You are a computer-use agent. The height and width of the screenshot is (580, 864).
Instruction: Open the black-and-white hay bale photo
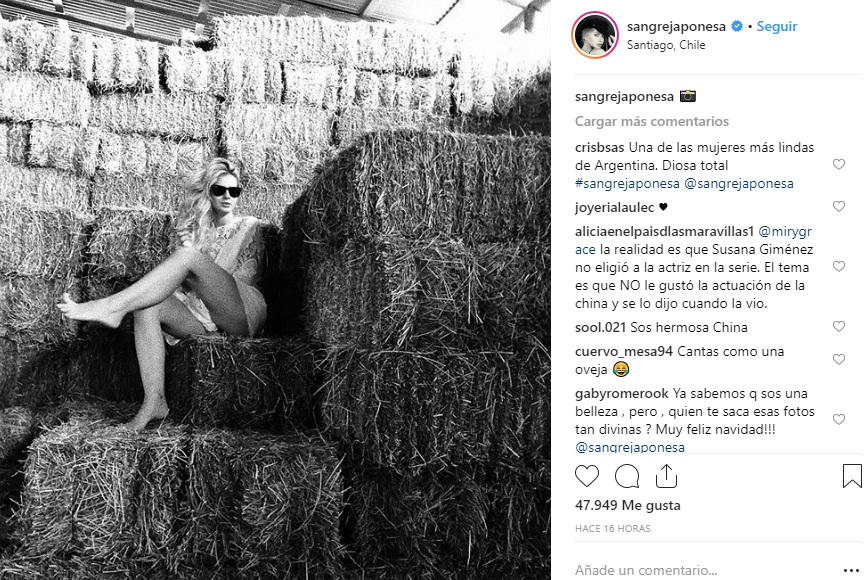point(275,290)
